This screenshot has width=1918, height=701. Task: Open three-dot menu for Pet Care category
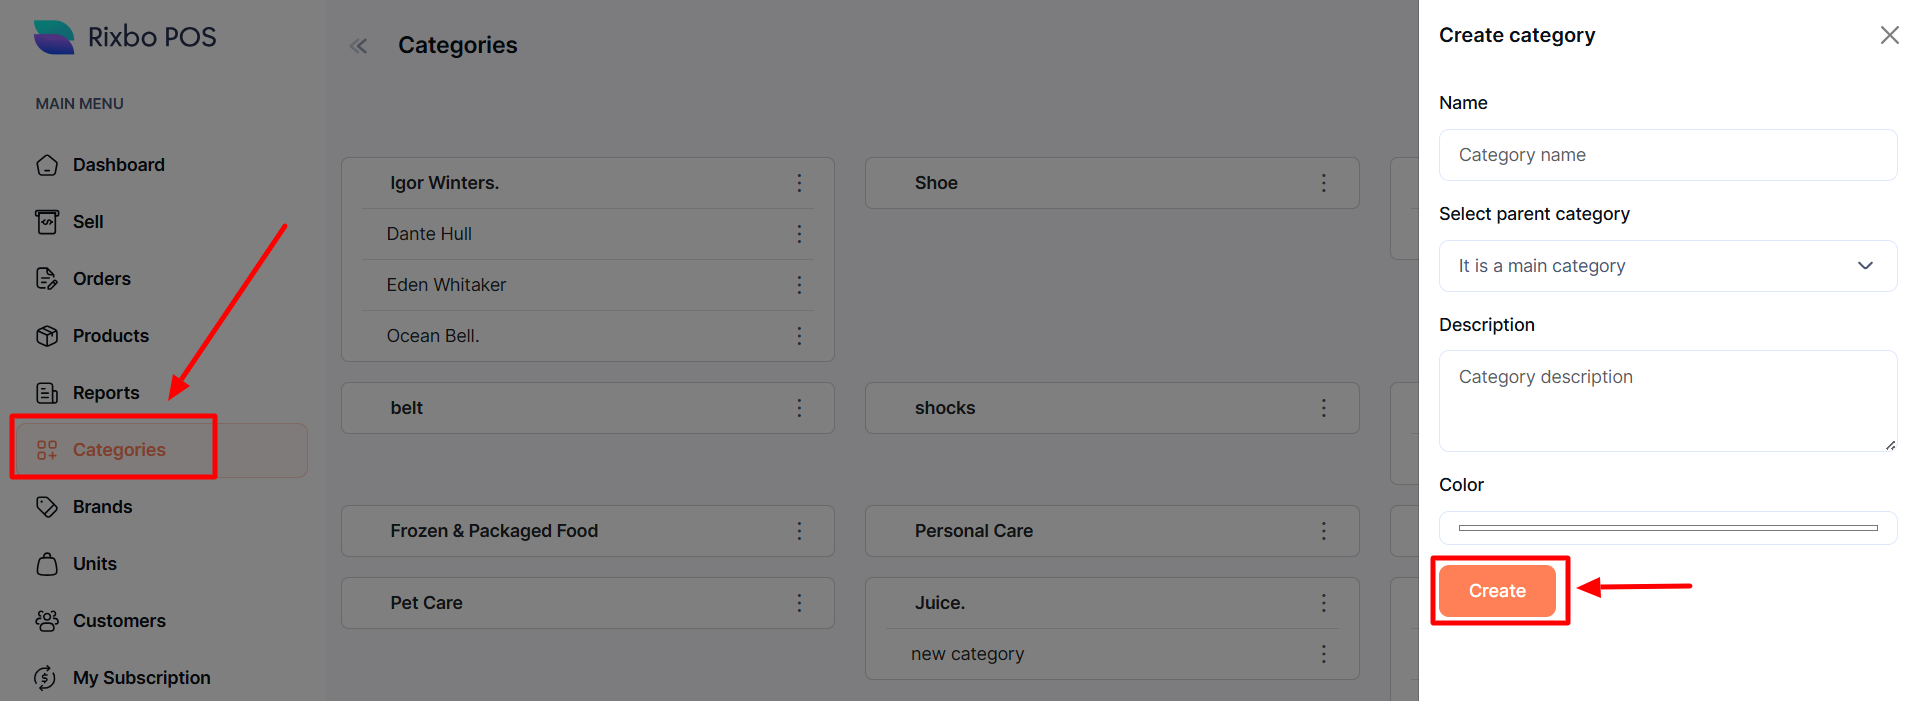click(799, 603)
